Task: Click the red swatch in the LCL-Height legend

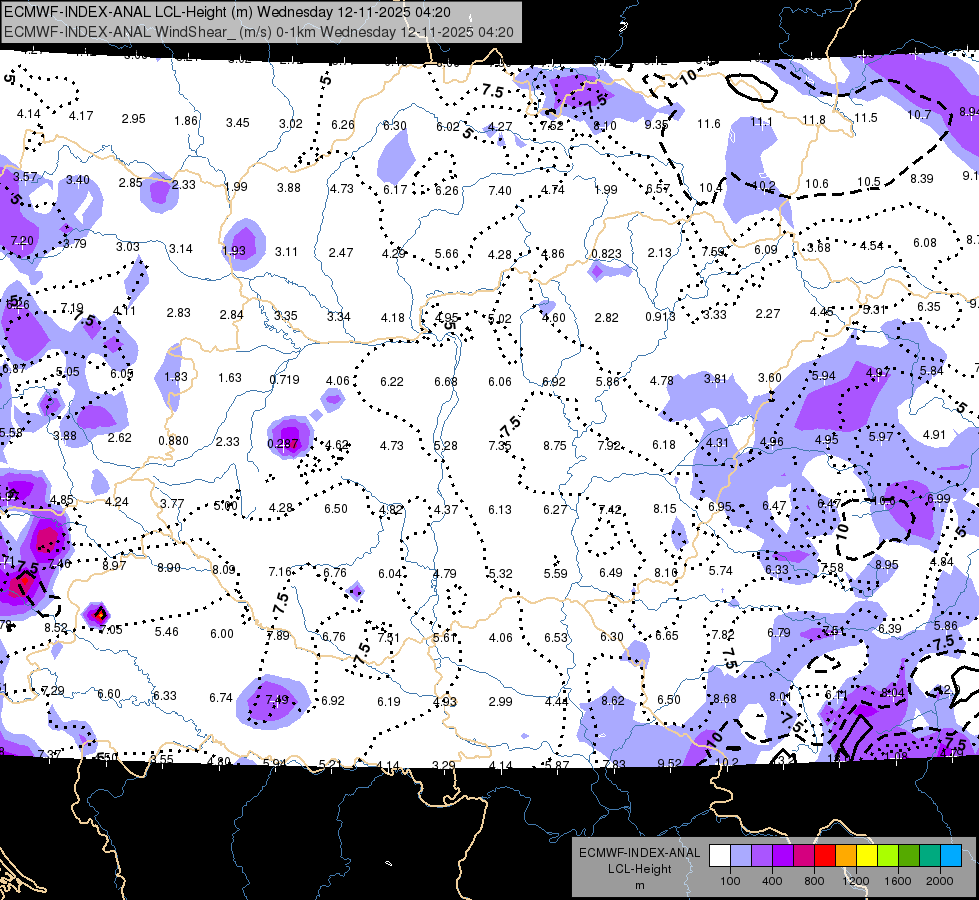Action: (x=825, y=855)
